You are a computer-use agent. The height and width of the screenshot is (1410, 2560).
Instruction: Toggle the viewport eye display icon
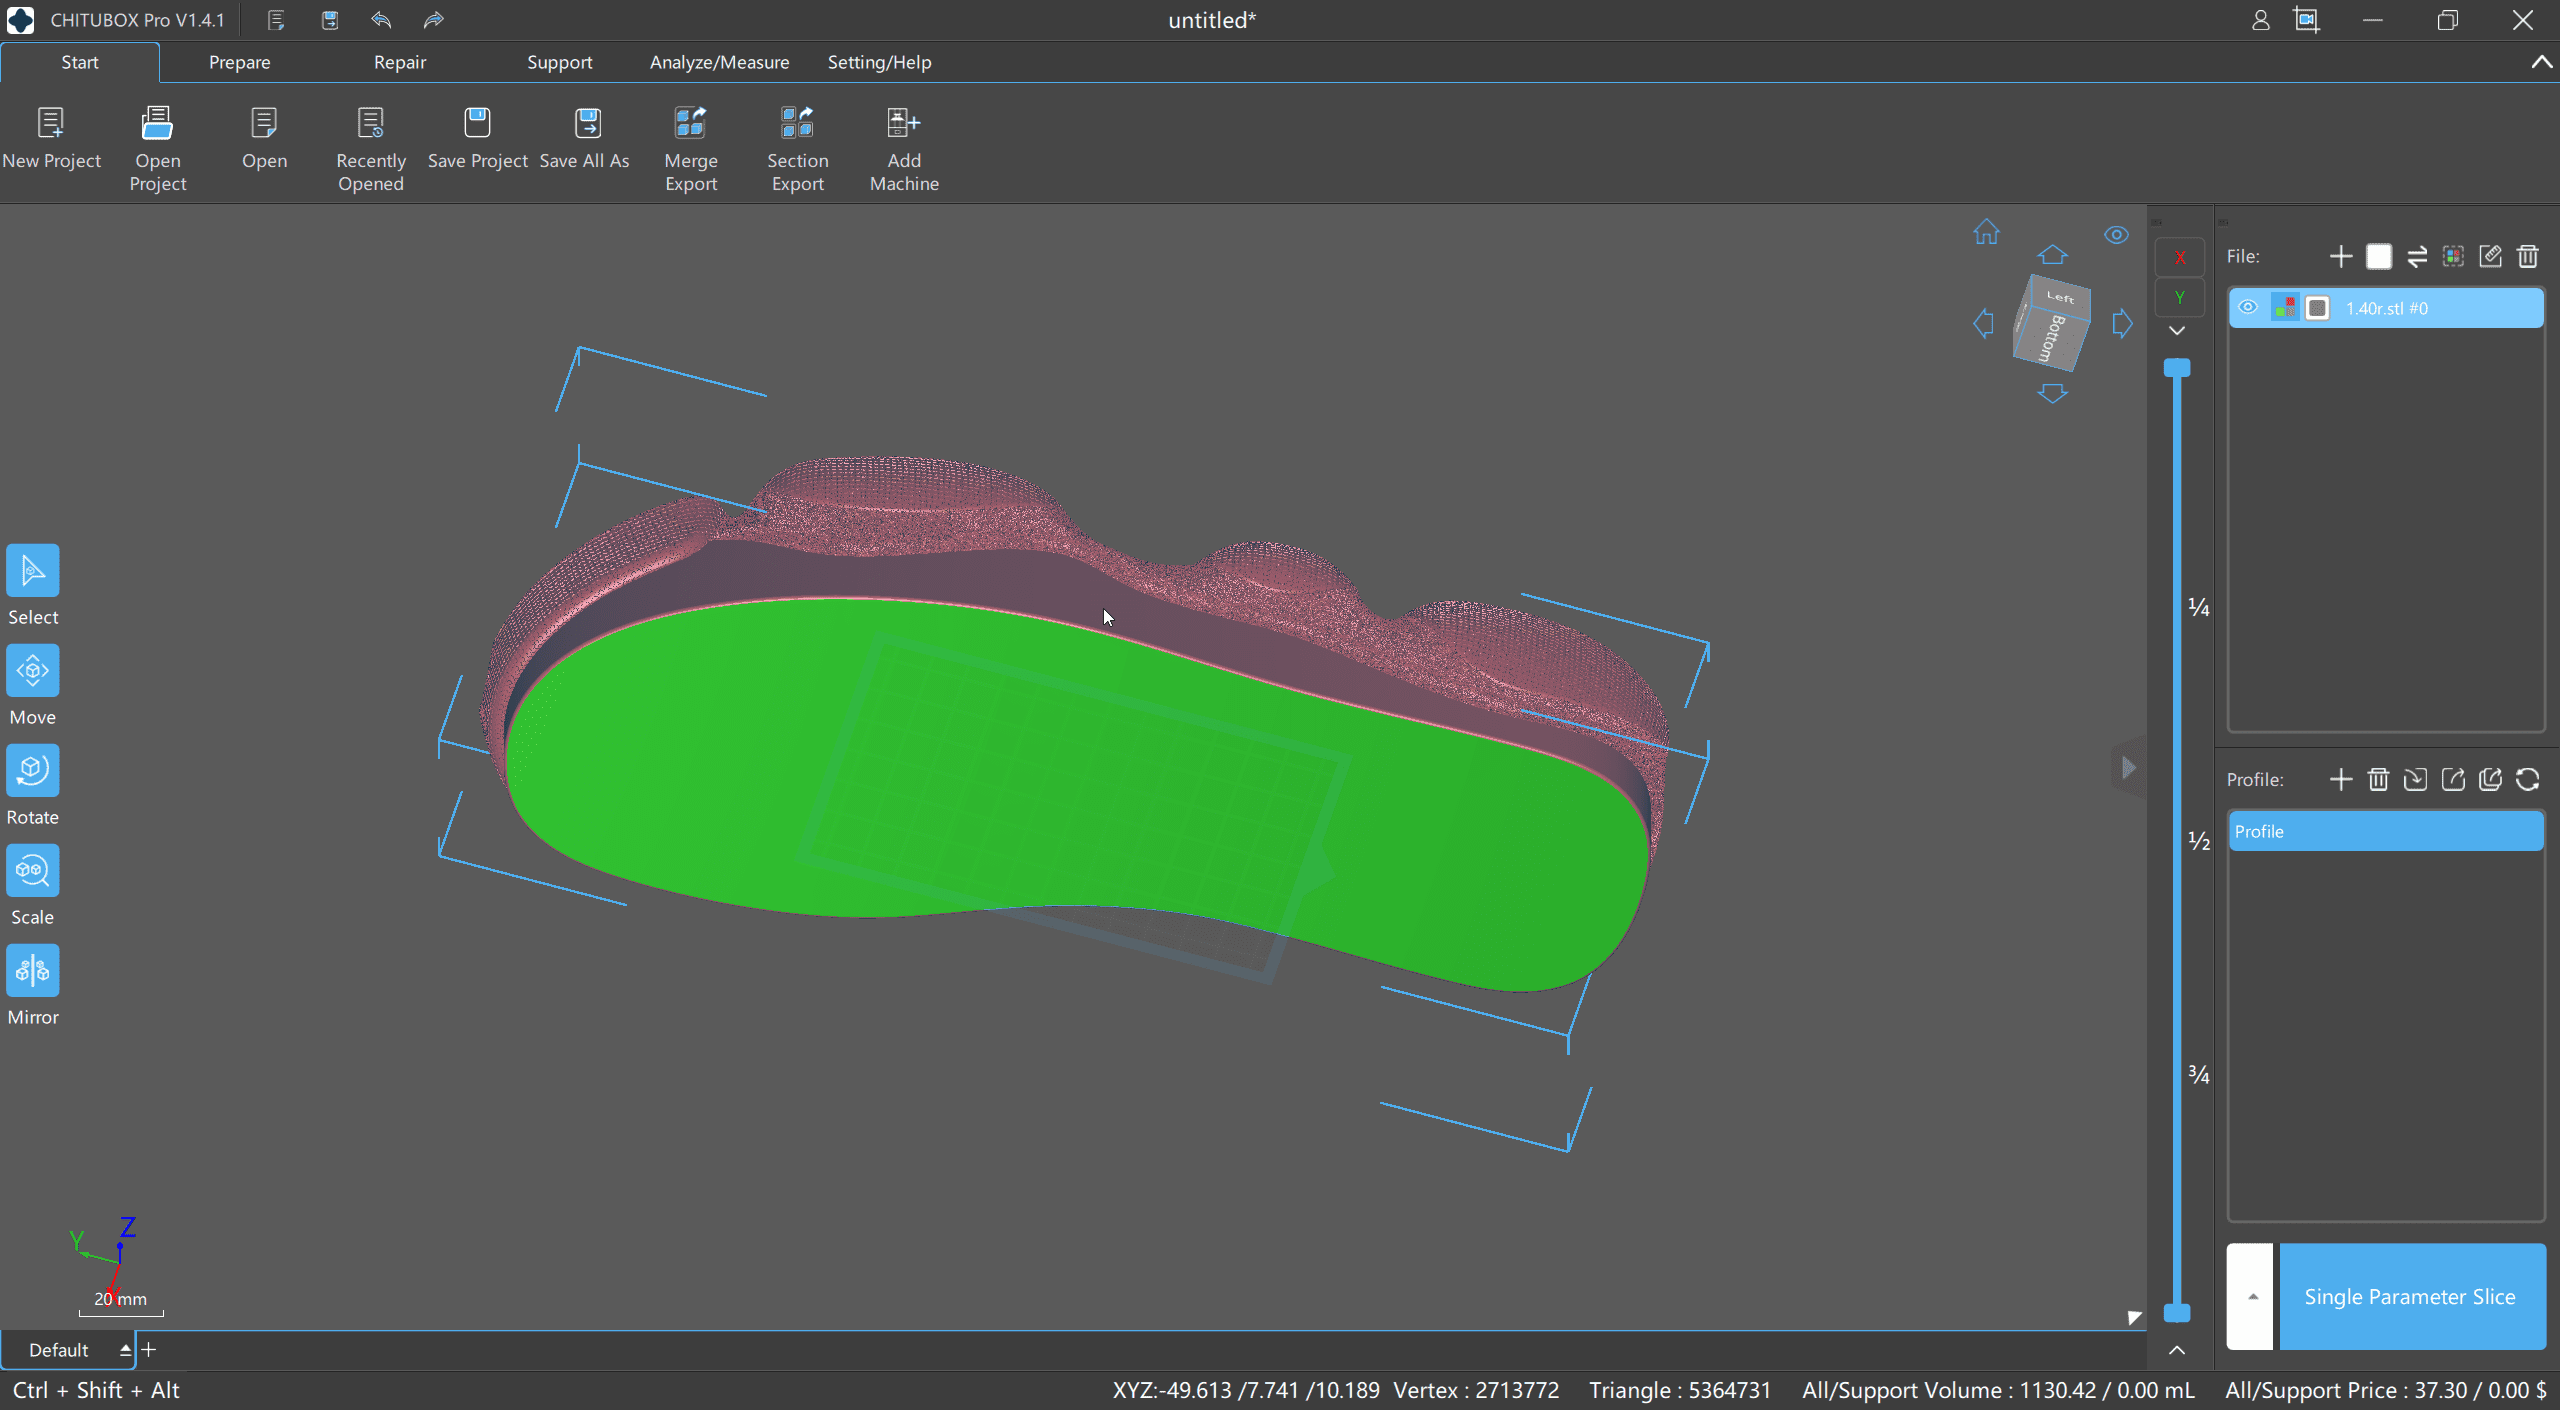2116,235
